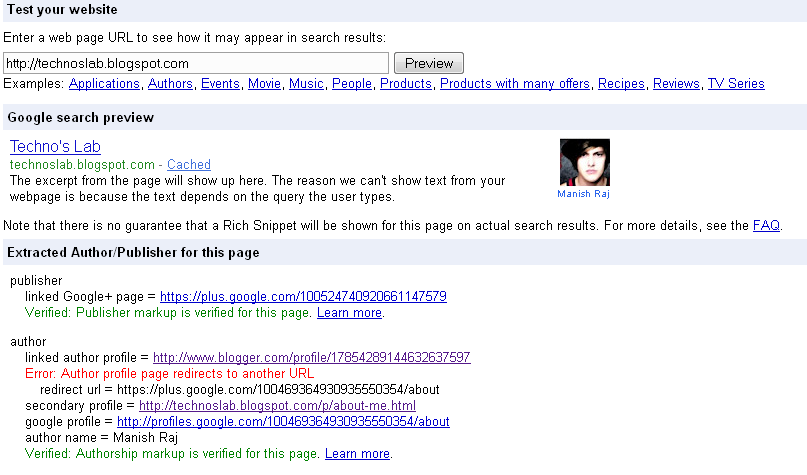Click the Verified Publisher markup message

click(x=168, y=313)
